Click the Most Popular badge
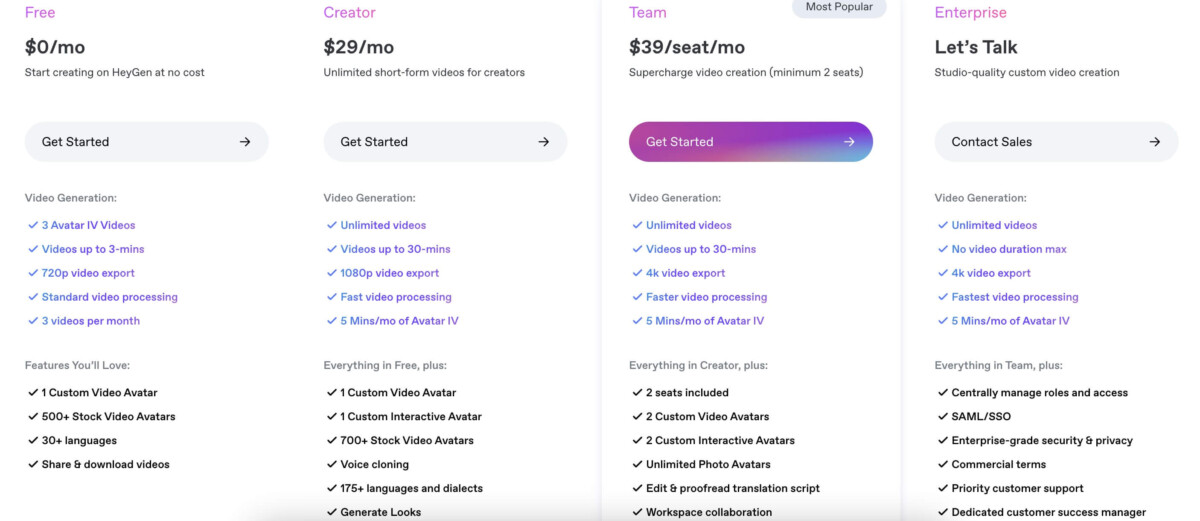 pos(838,7)
